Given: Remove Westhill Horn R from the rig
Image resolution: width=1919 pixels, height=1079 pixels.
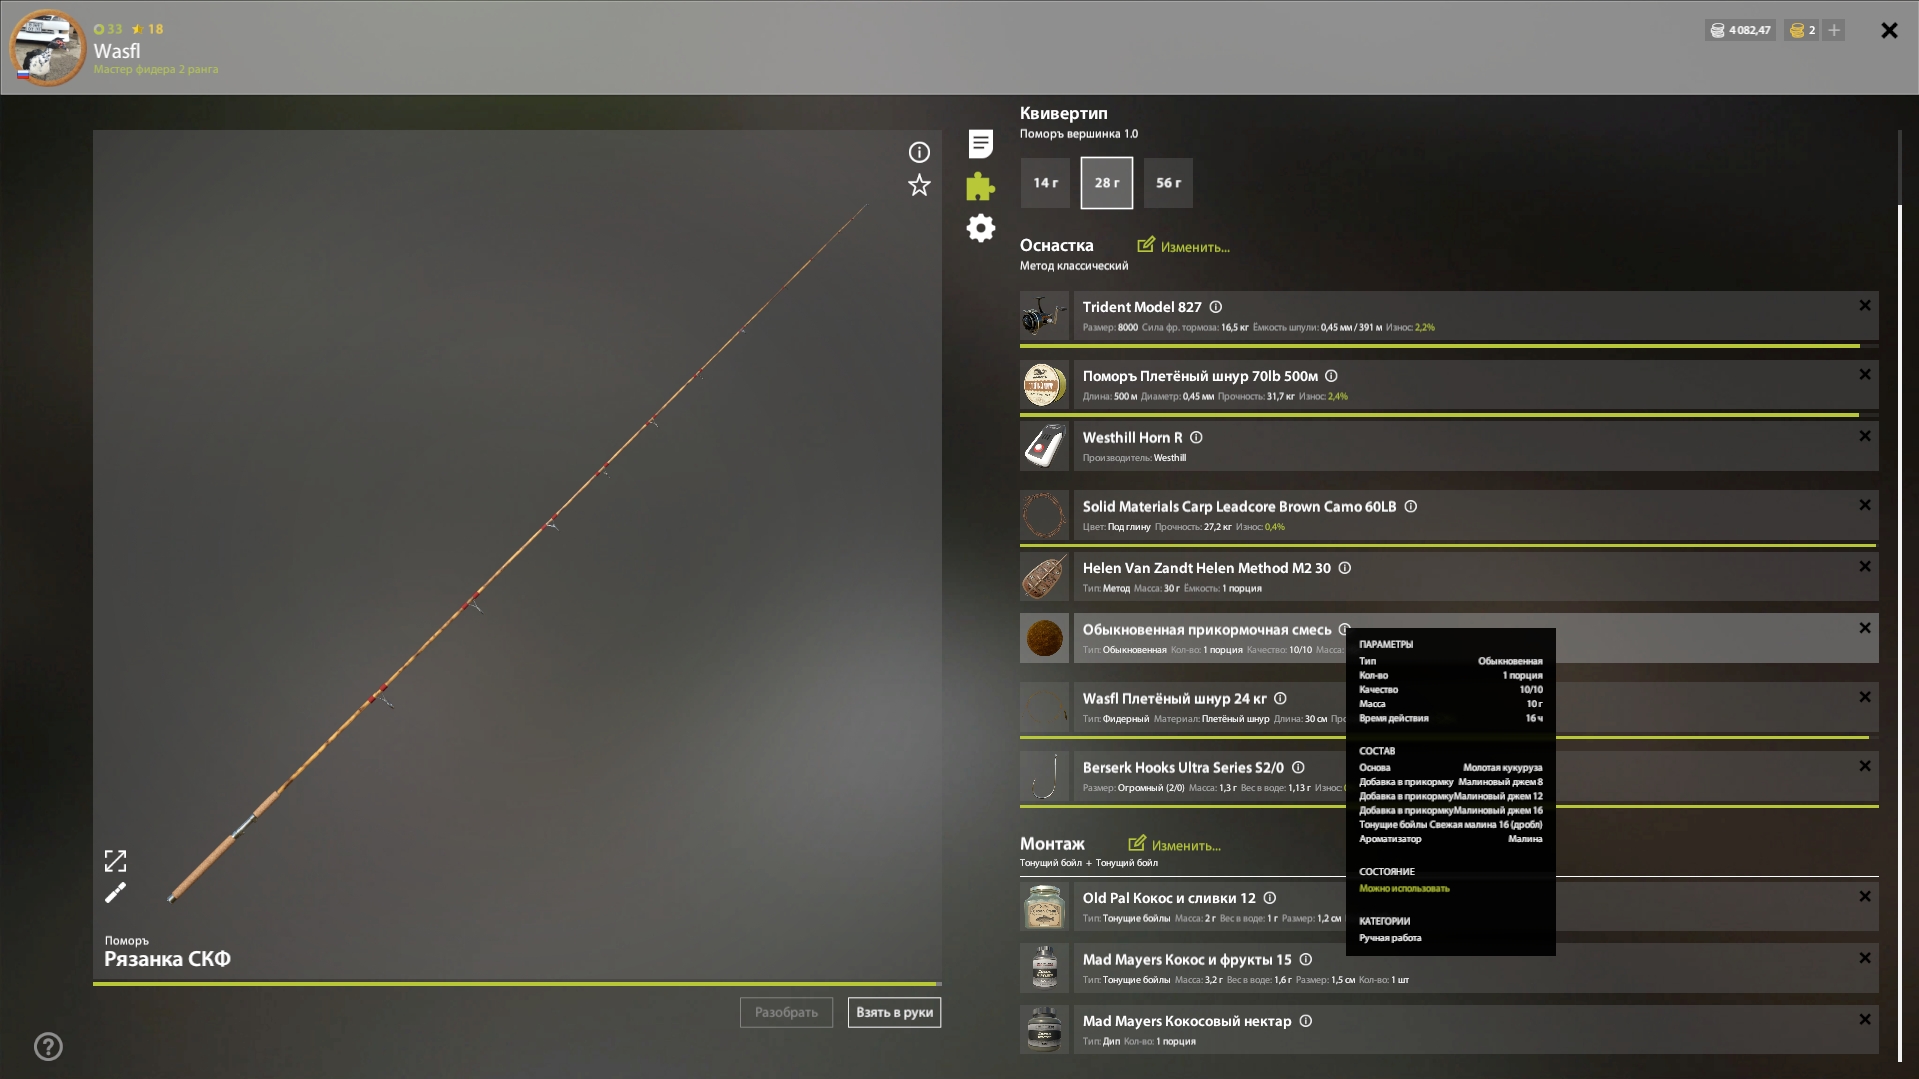Looking at the screenshot, I should pos(1864,436).
